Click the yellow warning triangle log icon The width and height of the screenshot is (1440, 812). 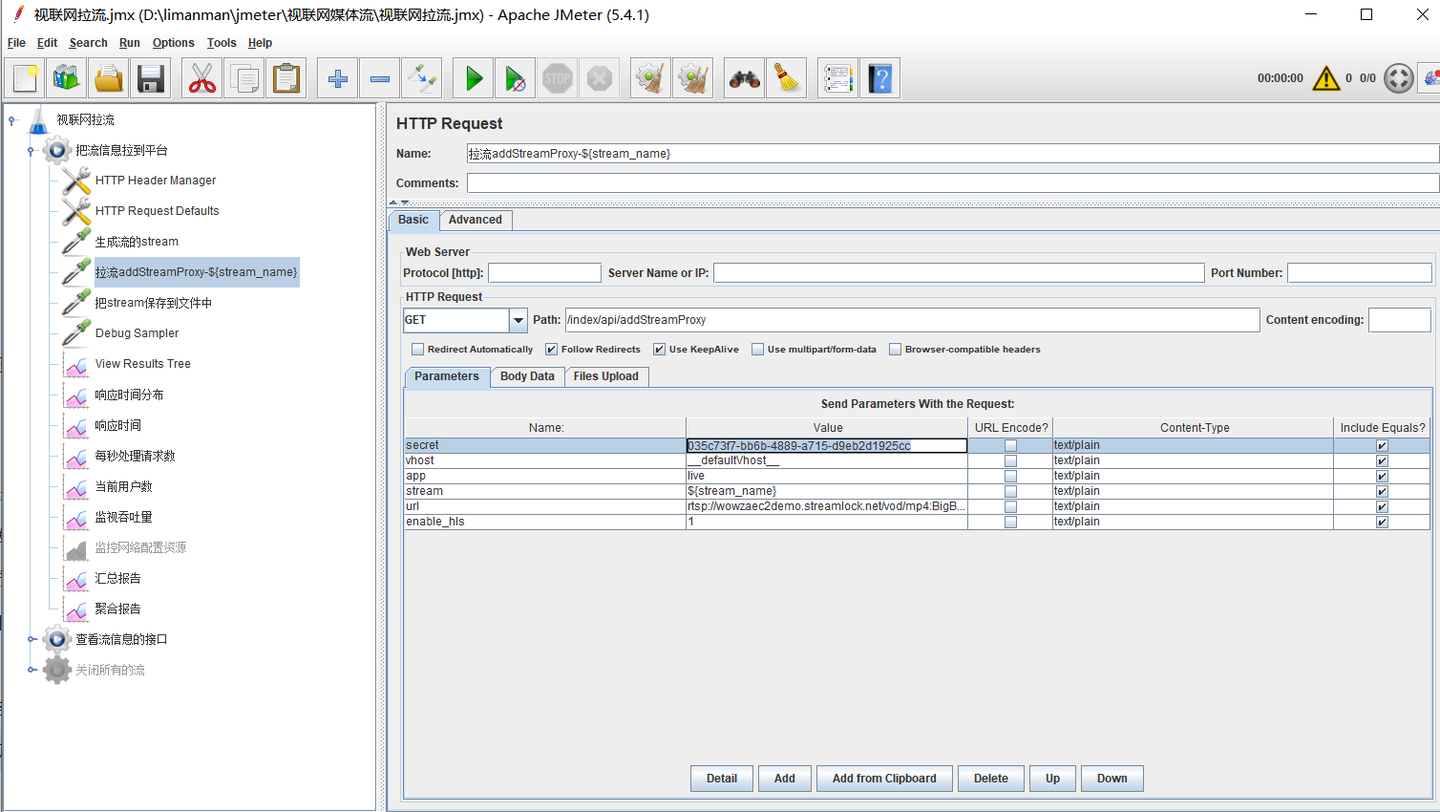coord(1326,78)
